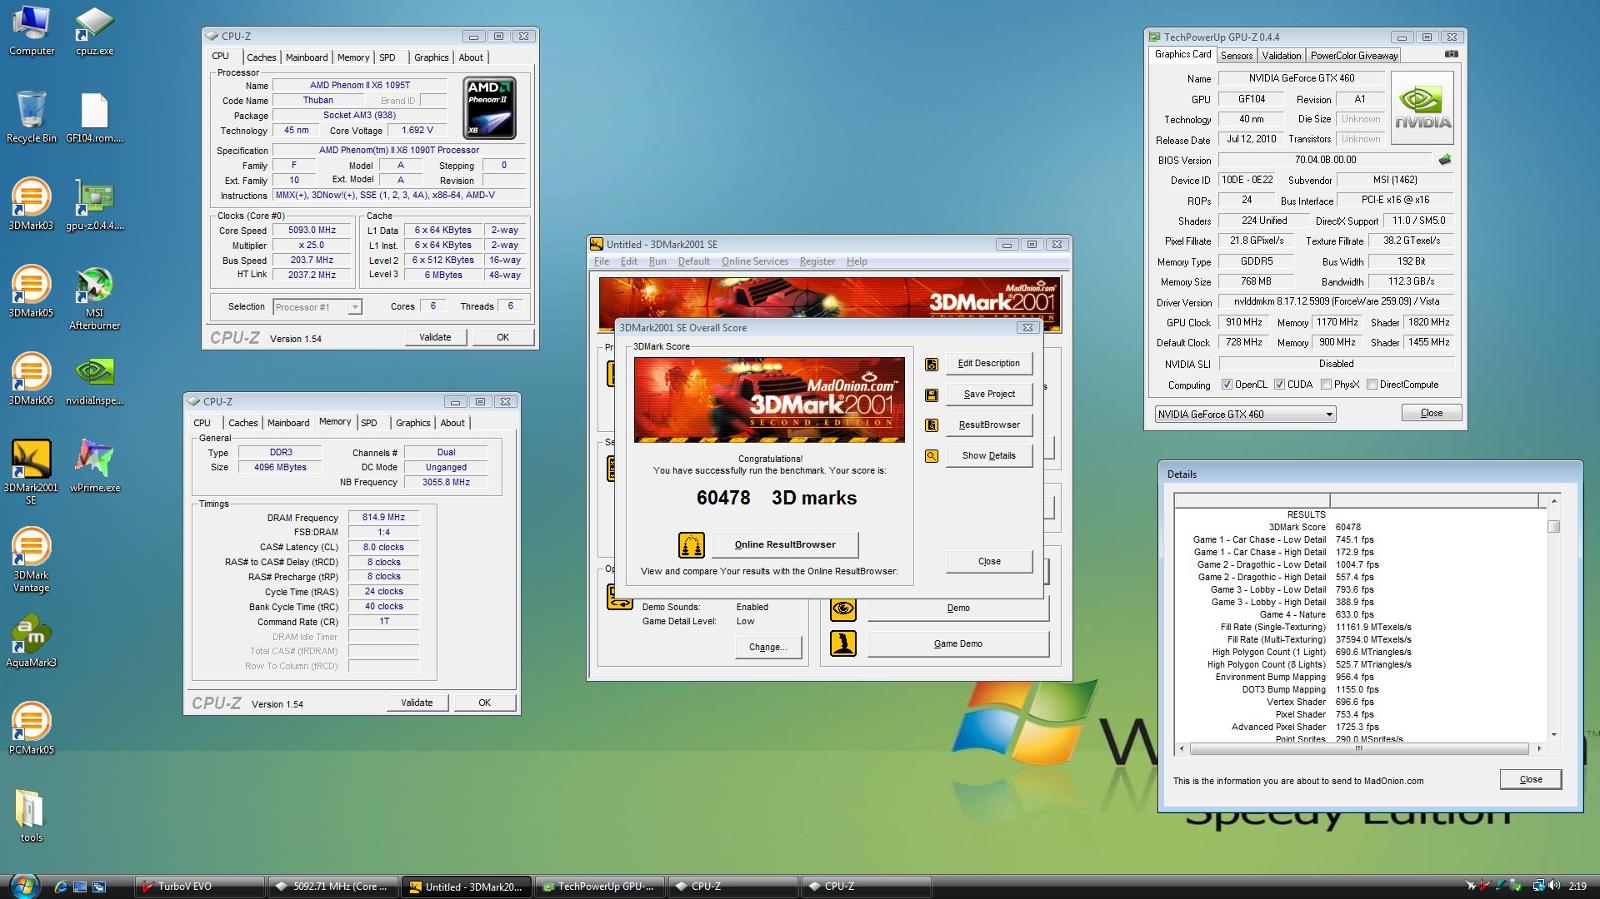Switch to TurboV EVO taskbar button
Image resolution: width=1600 pixels, height=899 pixels.
point(199,886)
